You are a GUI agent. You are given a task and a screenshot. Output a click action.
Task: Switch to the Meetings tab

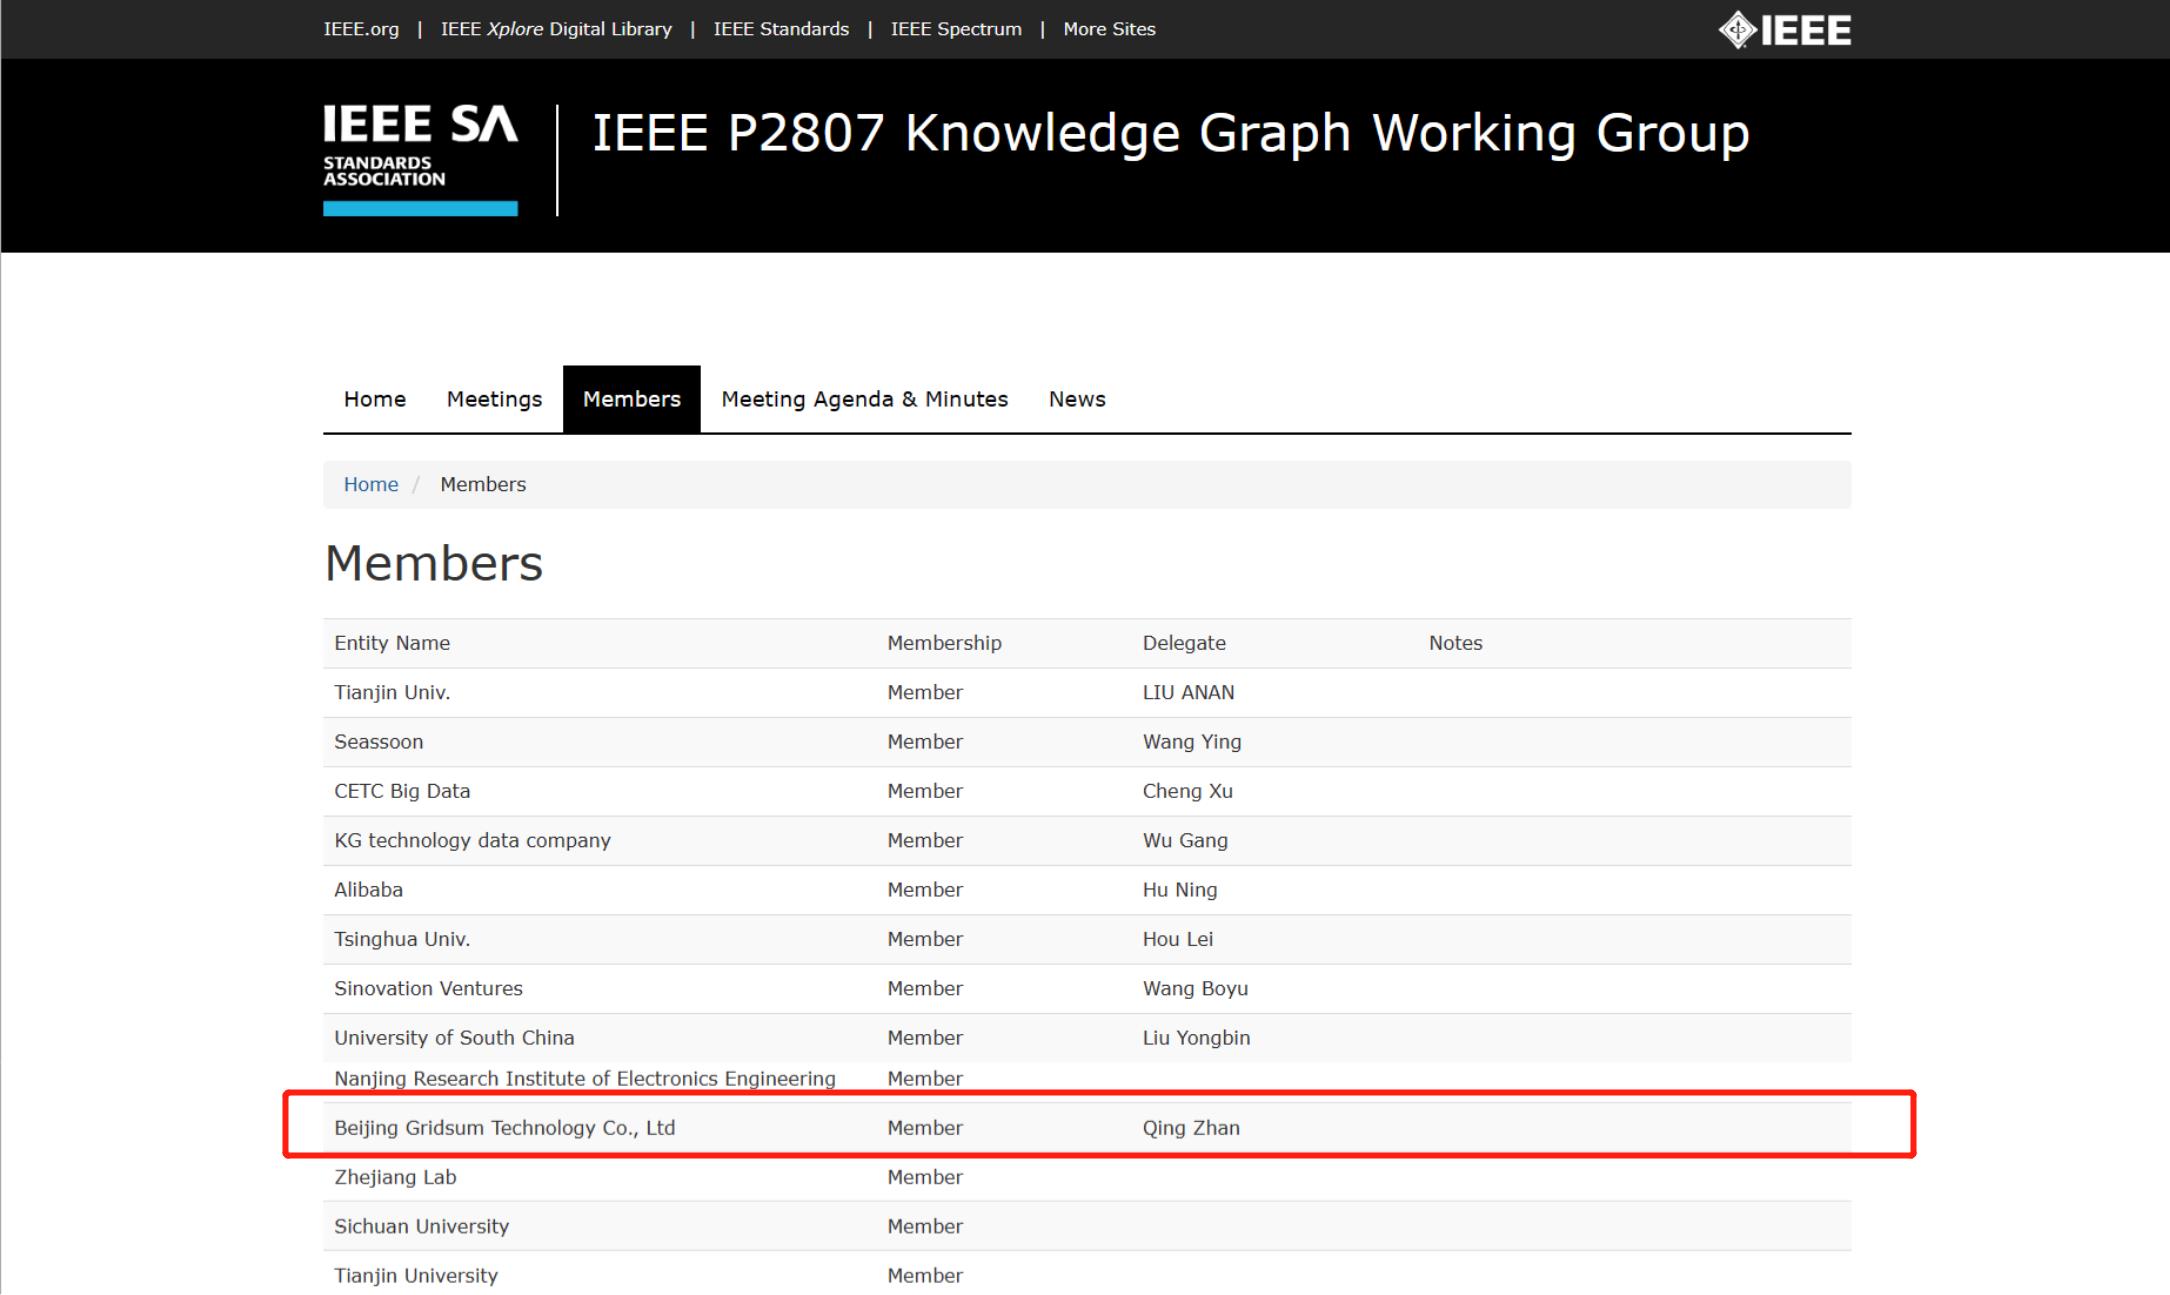[494, 399]
